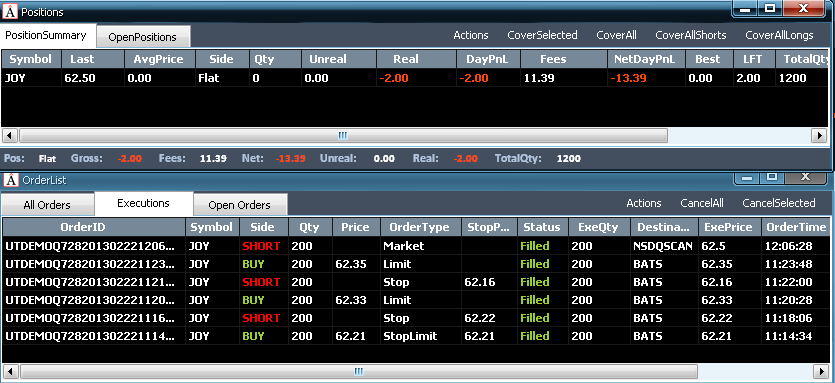Click Positions scrollbar left arrow

tap(10, 136)
